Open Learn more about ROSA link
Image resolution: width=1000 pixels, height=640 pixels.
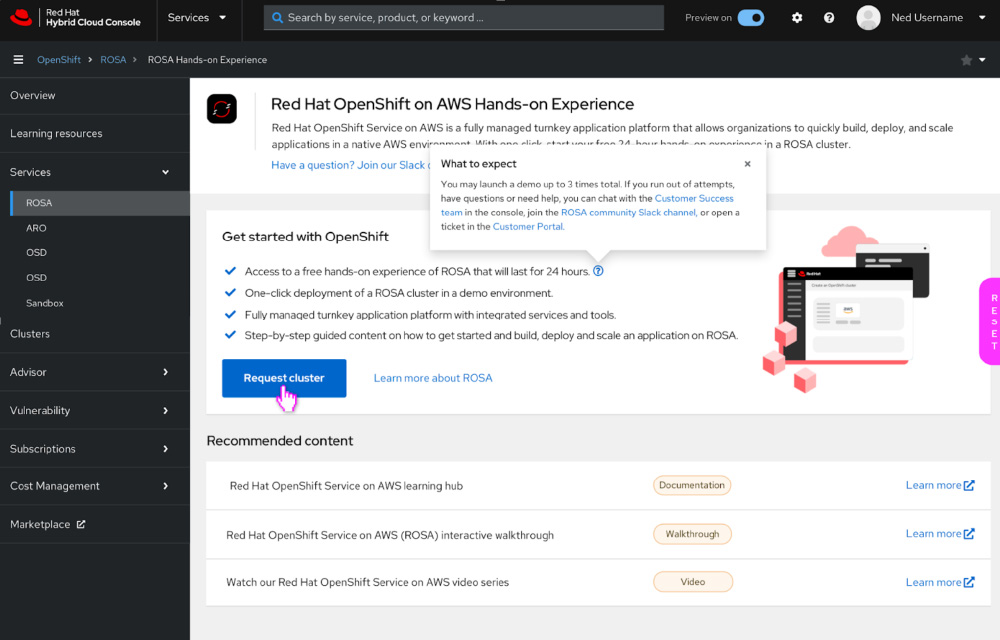click(x=433, y=378)
